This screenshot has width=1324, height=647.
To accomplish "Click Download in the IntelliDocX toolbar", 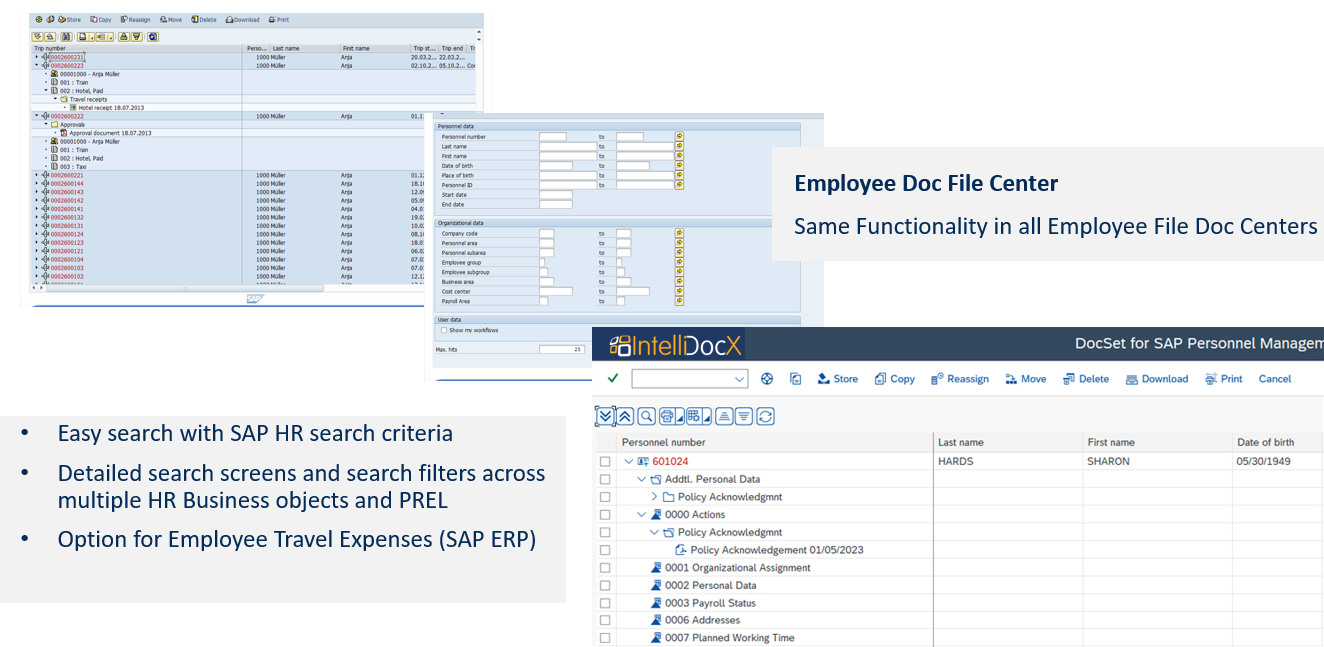I will (1156, 379).
